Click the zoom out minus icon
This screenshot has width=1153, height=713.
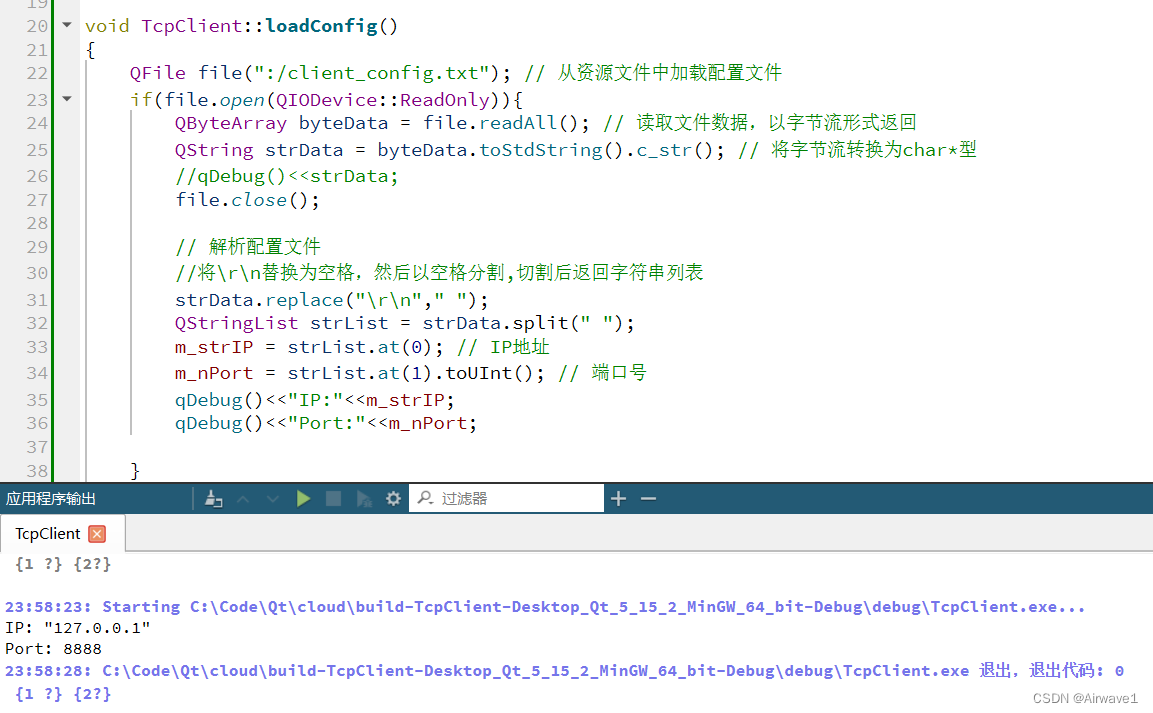coord(648,497)
